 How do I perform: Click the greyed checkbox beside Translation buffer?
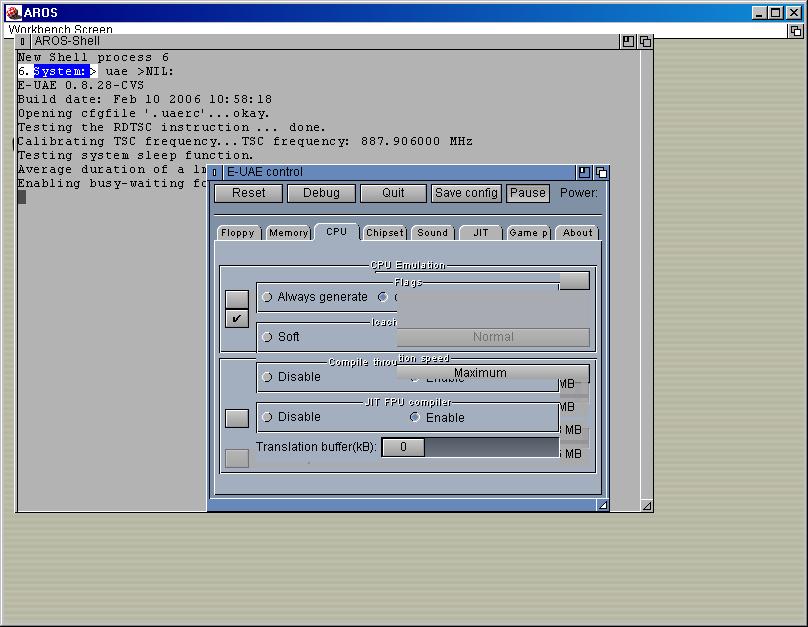[x=237, y=458]
